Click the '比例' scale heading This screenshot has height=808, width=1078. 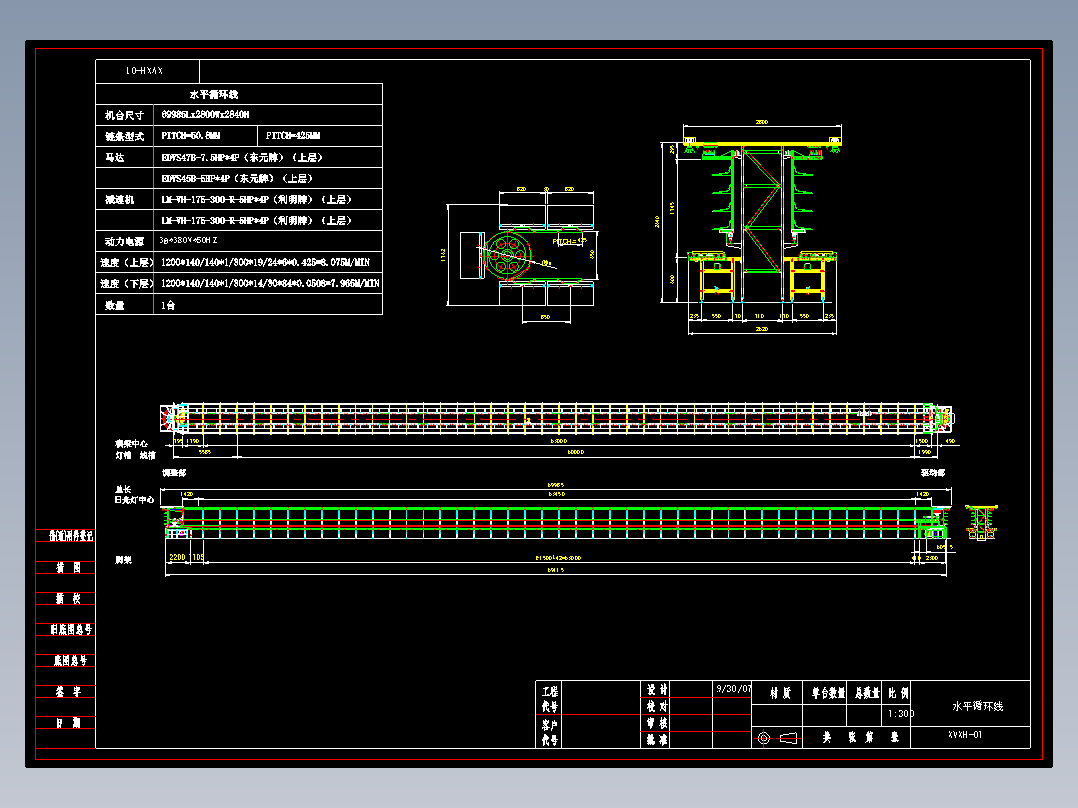coord(899,693)
